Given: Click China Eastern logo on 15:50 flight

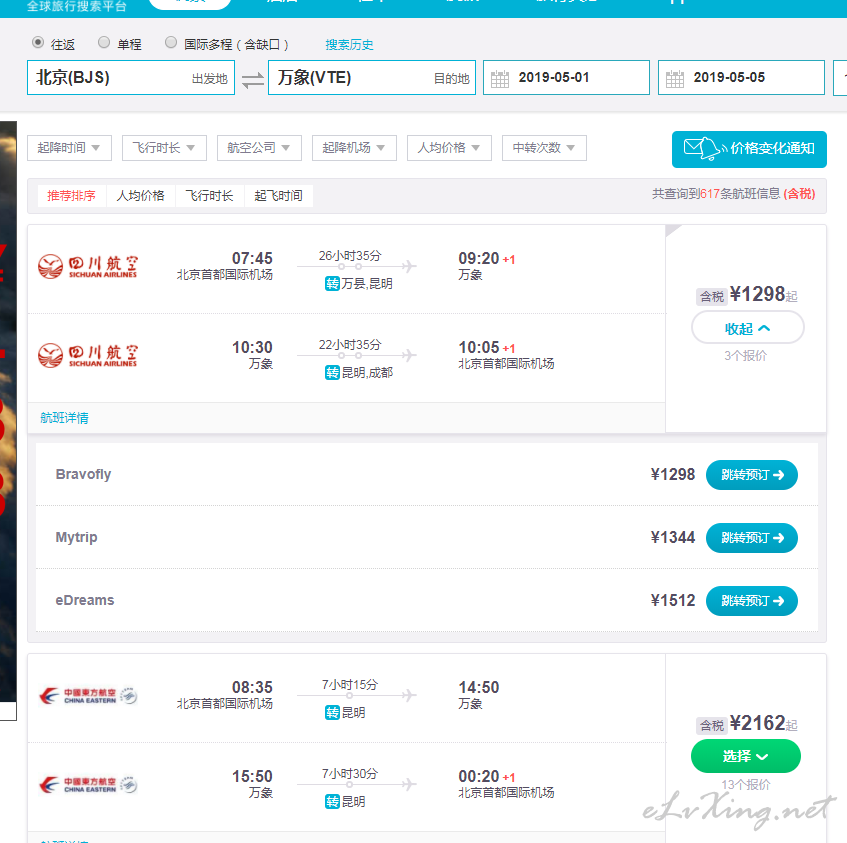Looking at the screenshot, I should [x=88, y=785].
